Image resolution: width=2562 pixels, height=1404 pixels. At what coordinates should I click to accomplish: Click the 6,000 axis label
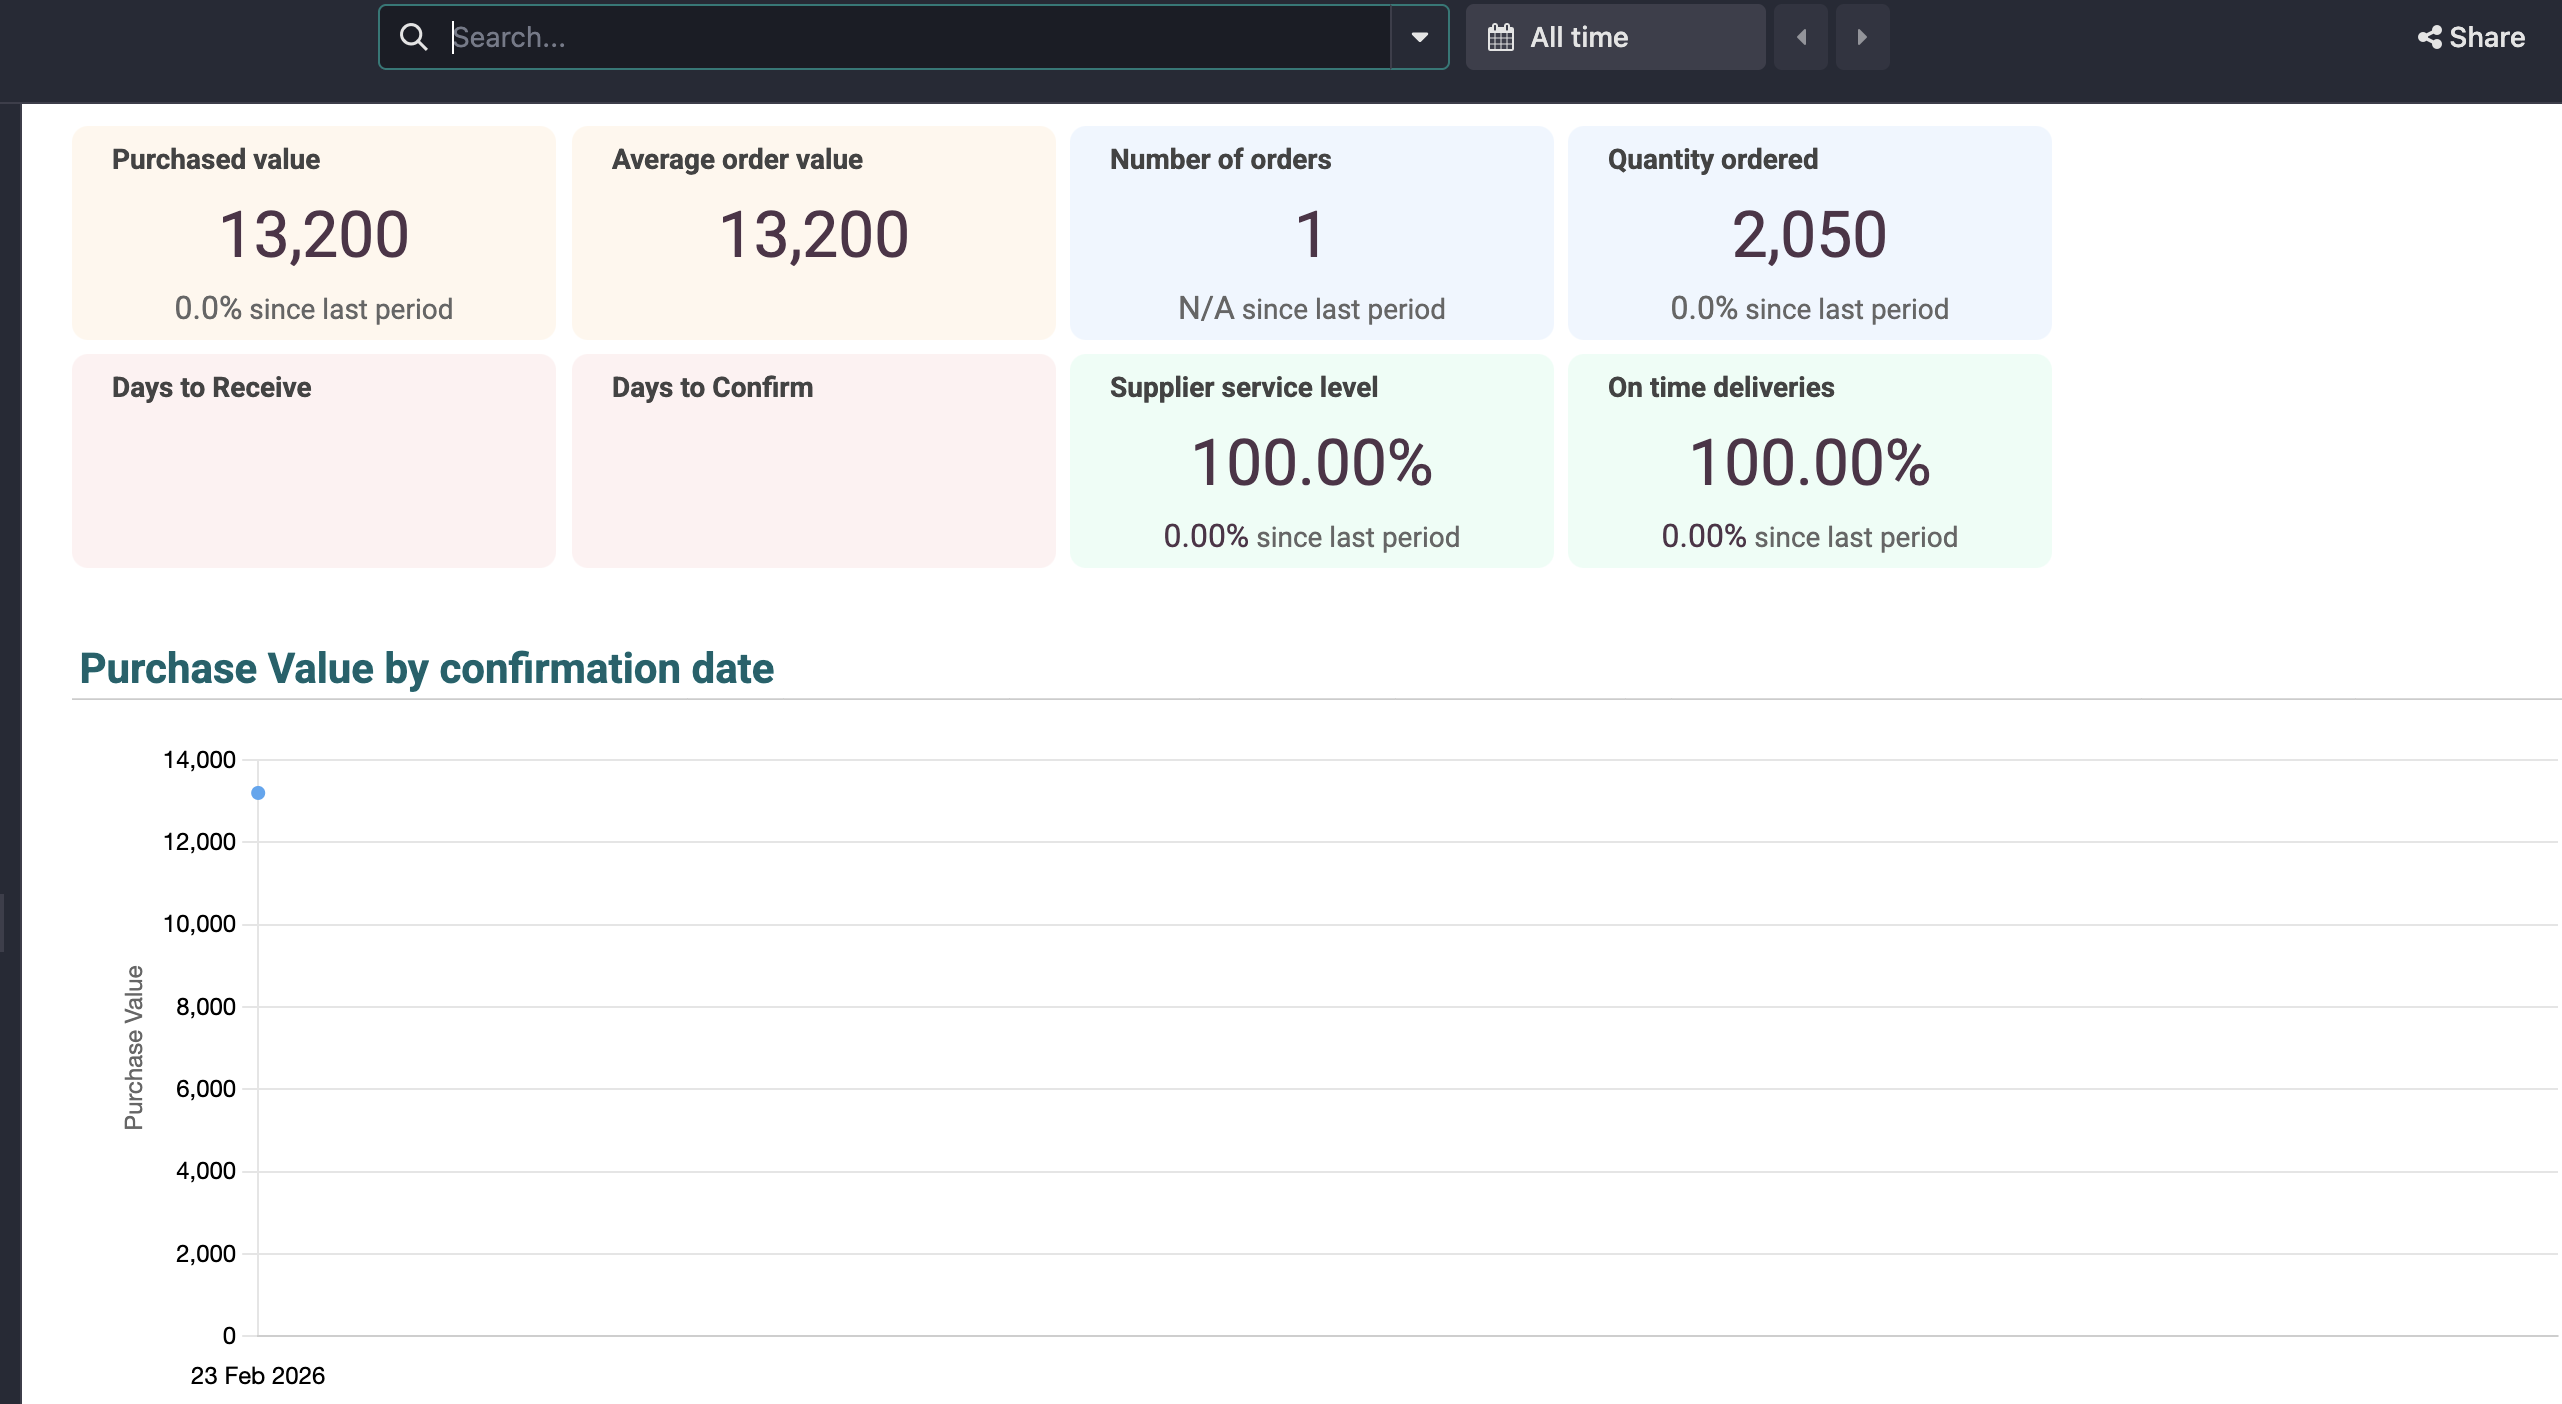[x=206, y=1089]
